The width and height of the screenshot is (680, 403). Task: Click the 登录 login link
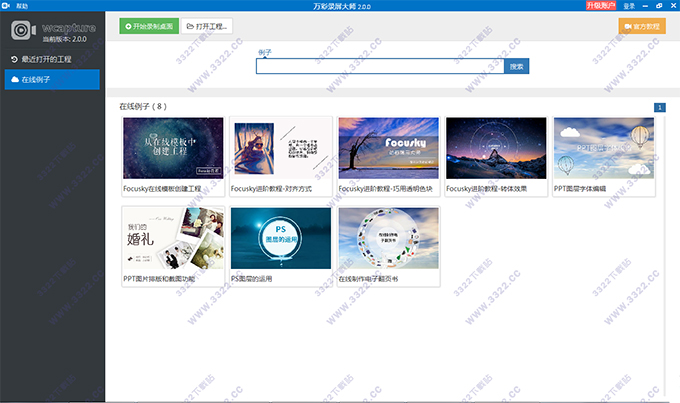tap(629, 6)
